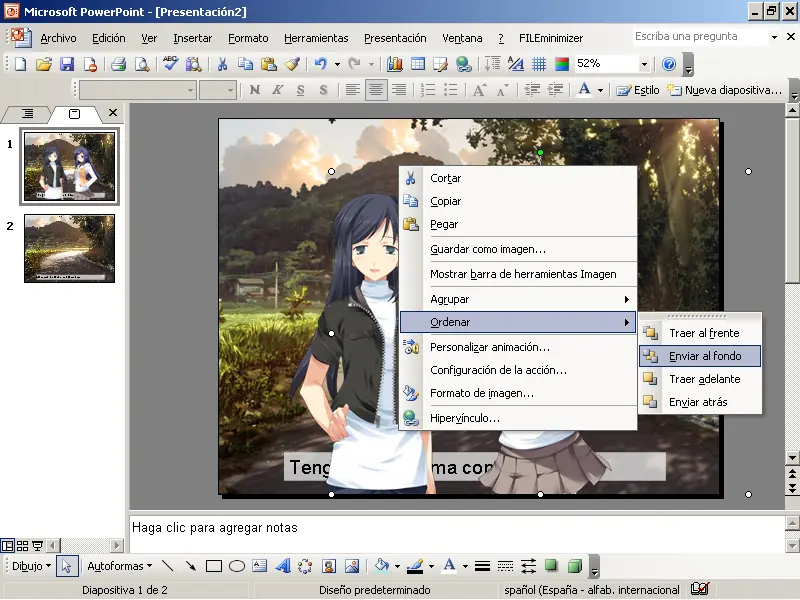The image size is (800, 600).
Task: Open the Autoformas dropdown menu
Action: point(115,566)
